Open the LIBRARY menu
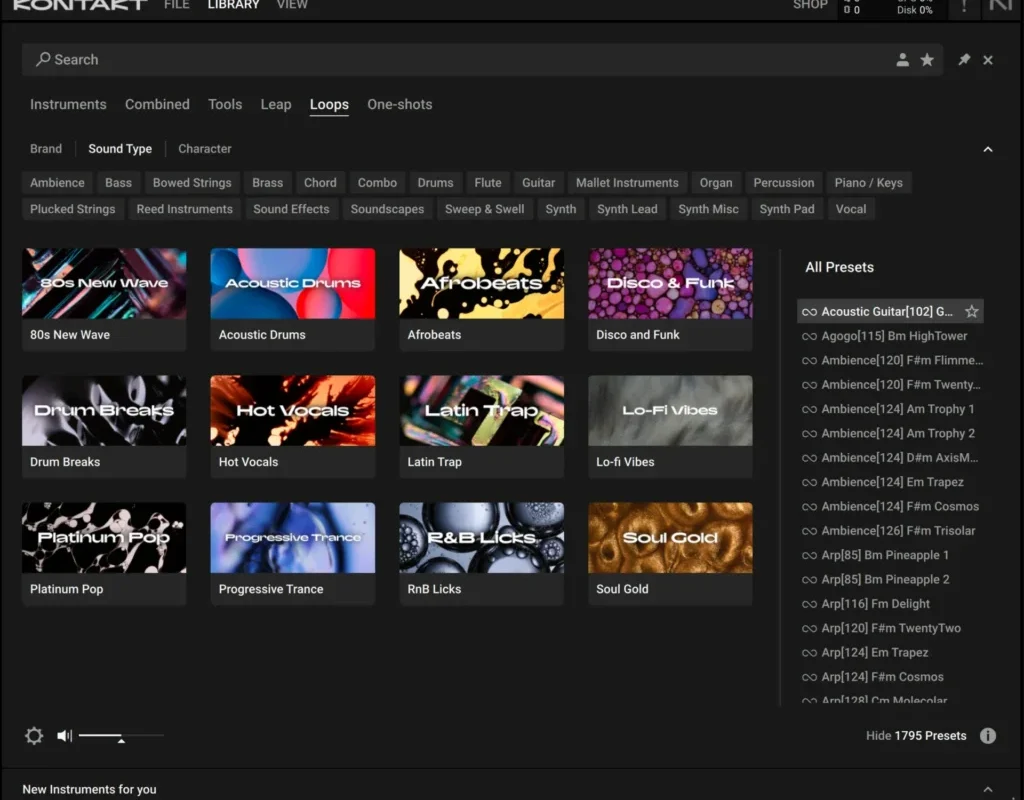 (233, 5)
